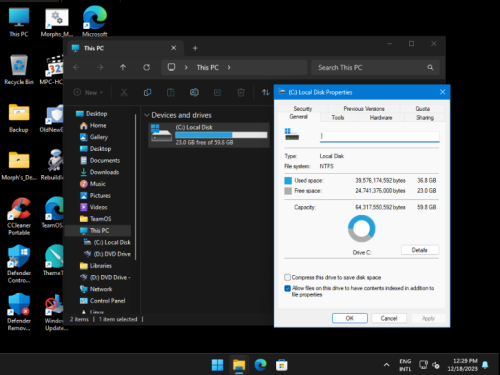Refresh the This PC view
This screenshot has height=375, width=500.
pos(146,67)
